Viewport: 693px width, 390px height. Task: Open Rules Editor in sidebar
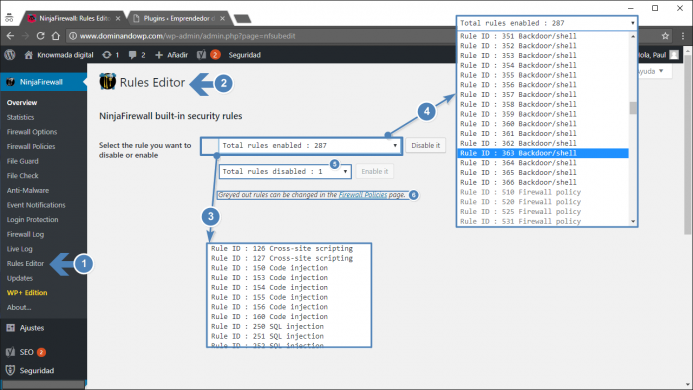coord(25,264)
